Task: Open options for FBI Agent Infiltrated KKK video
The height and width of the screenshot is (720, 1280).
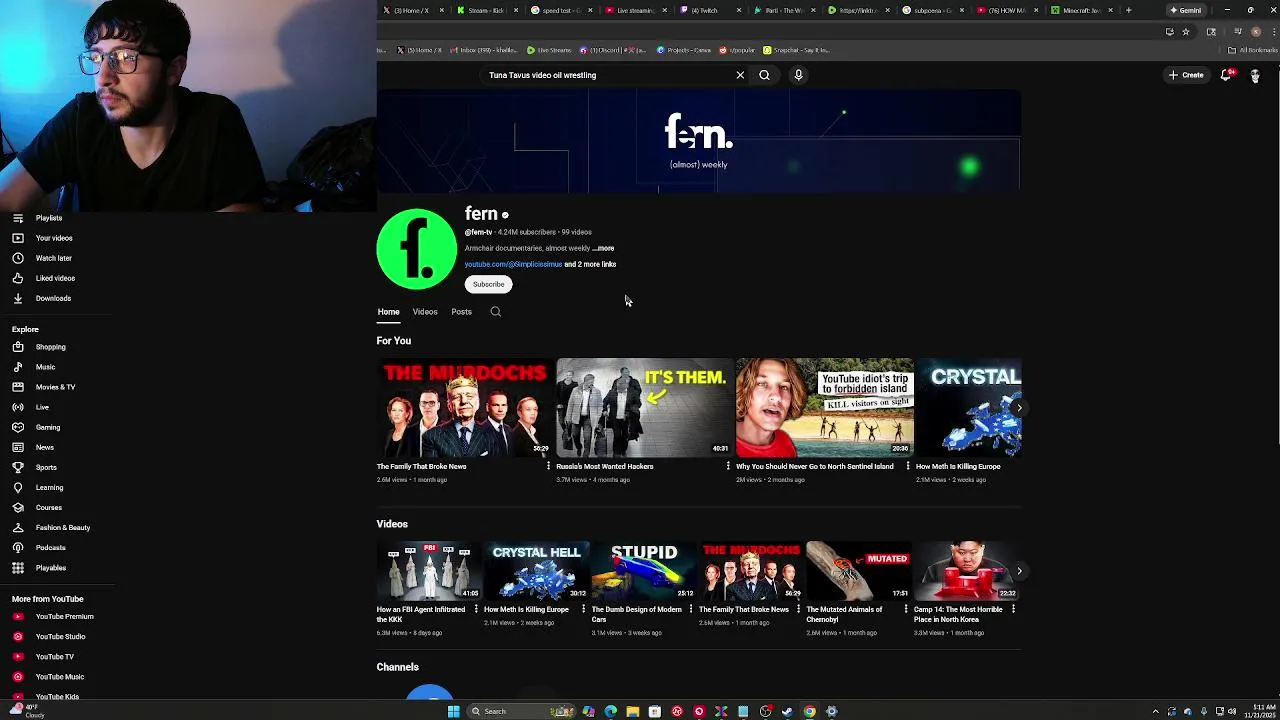Action: [476, 609]
